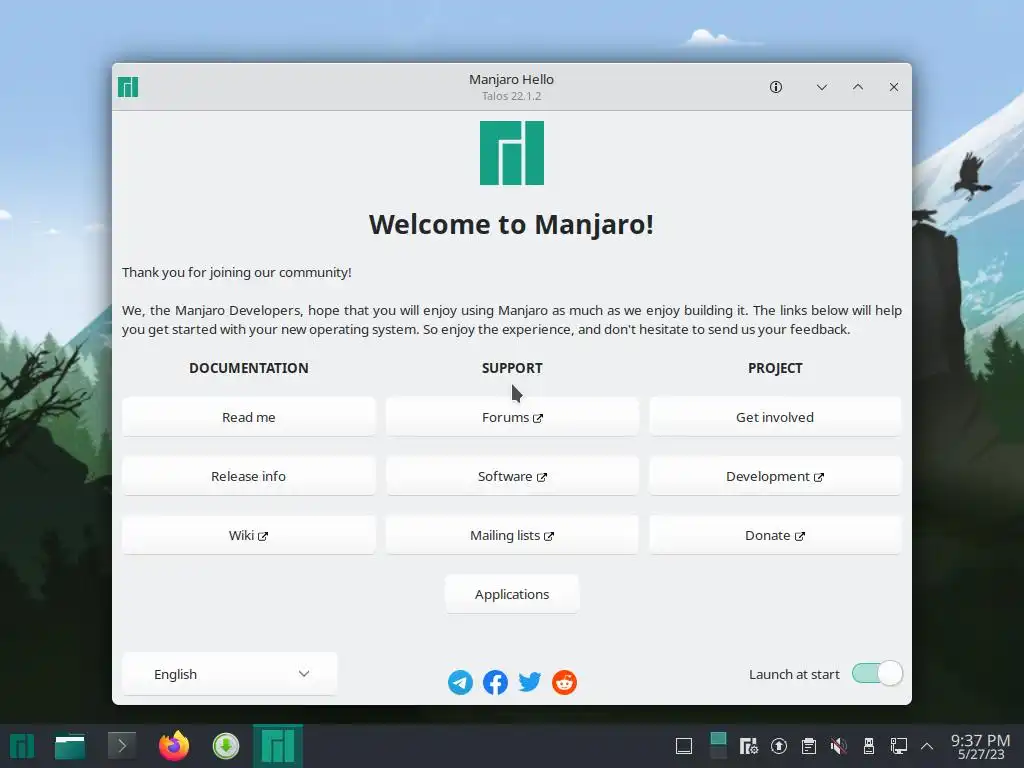The width and height of the screenshot is (1024, 768).
Task: Open the Forums link button
Action: (x=512, y=417)
